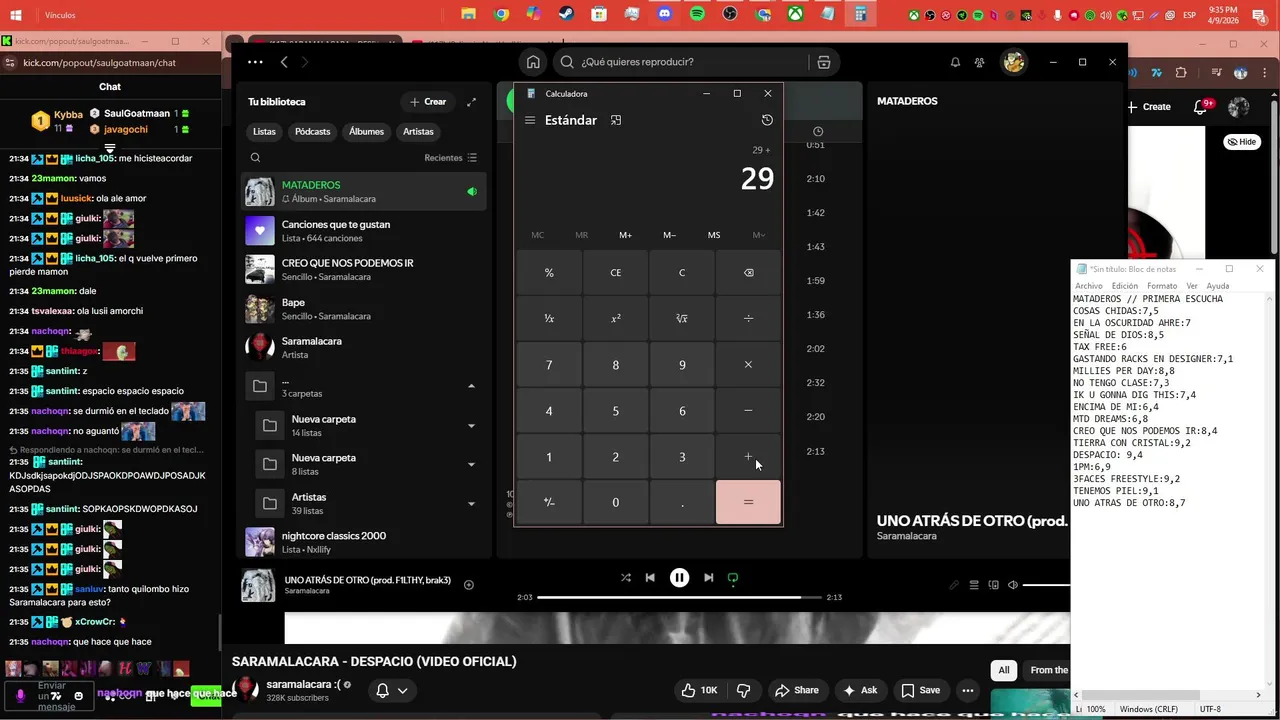Screen dimensions: 1280x720
Task: Pause Spotify playback
Action: 679,578
